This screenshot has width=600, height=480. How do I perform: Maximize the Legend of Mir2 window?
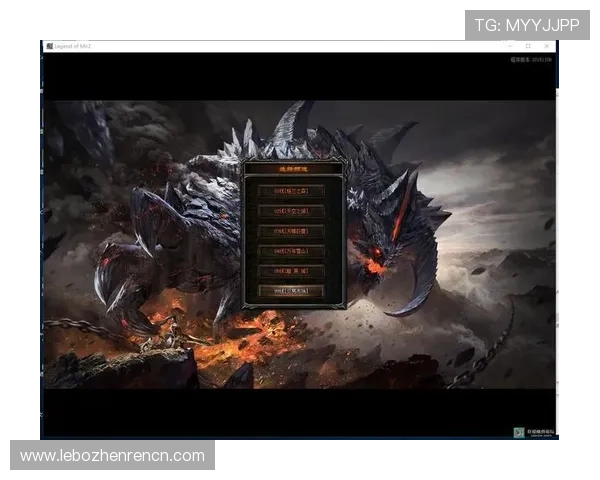[x=529, y=46]
